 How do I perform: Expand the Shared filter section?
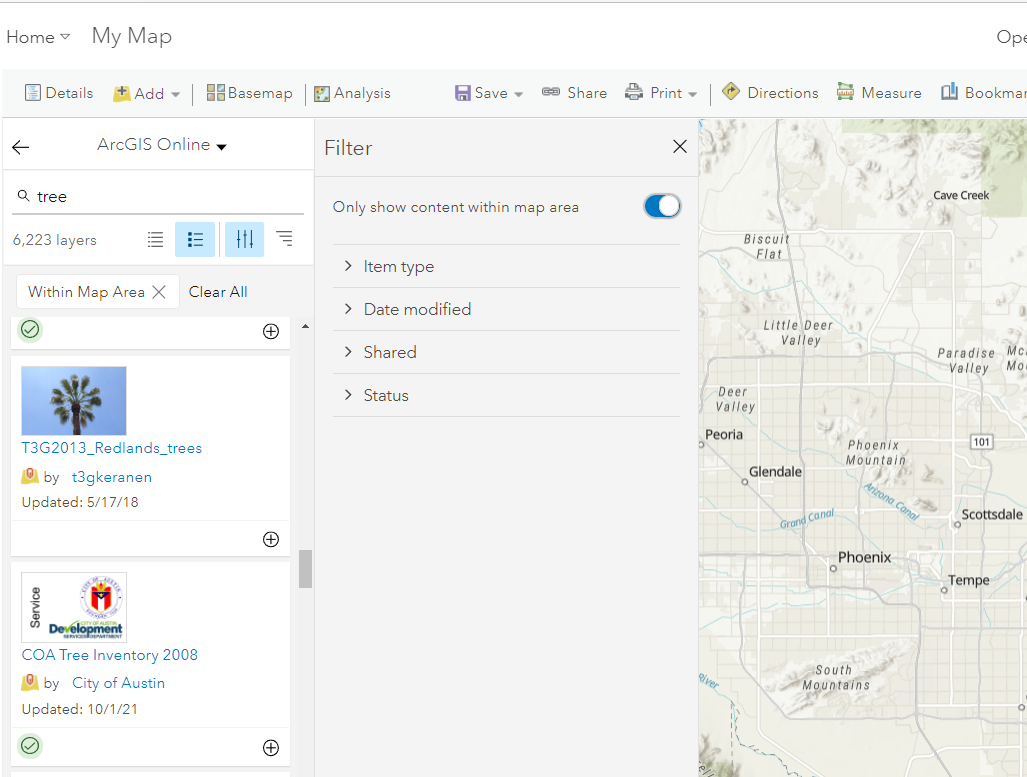click(x=506, y=352)
